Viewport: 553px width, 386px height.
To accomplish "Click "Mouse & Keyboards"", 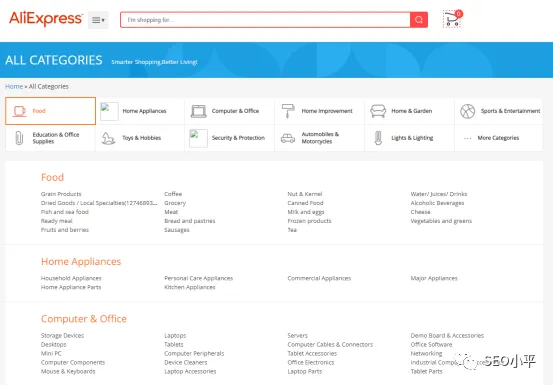I will 68,372.
